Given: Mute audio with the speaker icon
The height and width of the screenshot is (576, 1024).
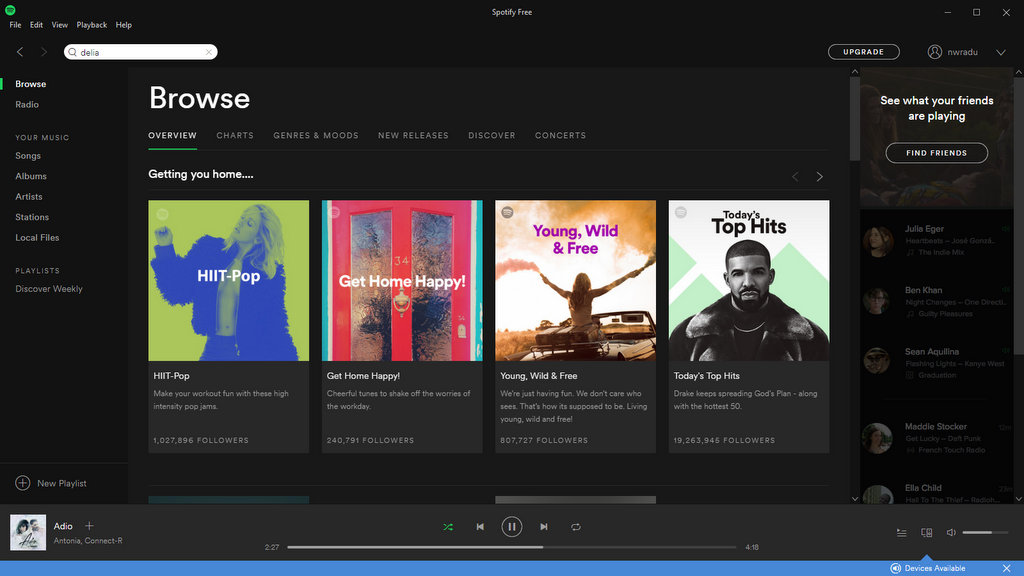Looking at the screenshot, I should click(951, 532).
